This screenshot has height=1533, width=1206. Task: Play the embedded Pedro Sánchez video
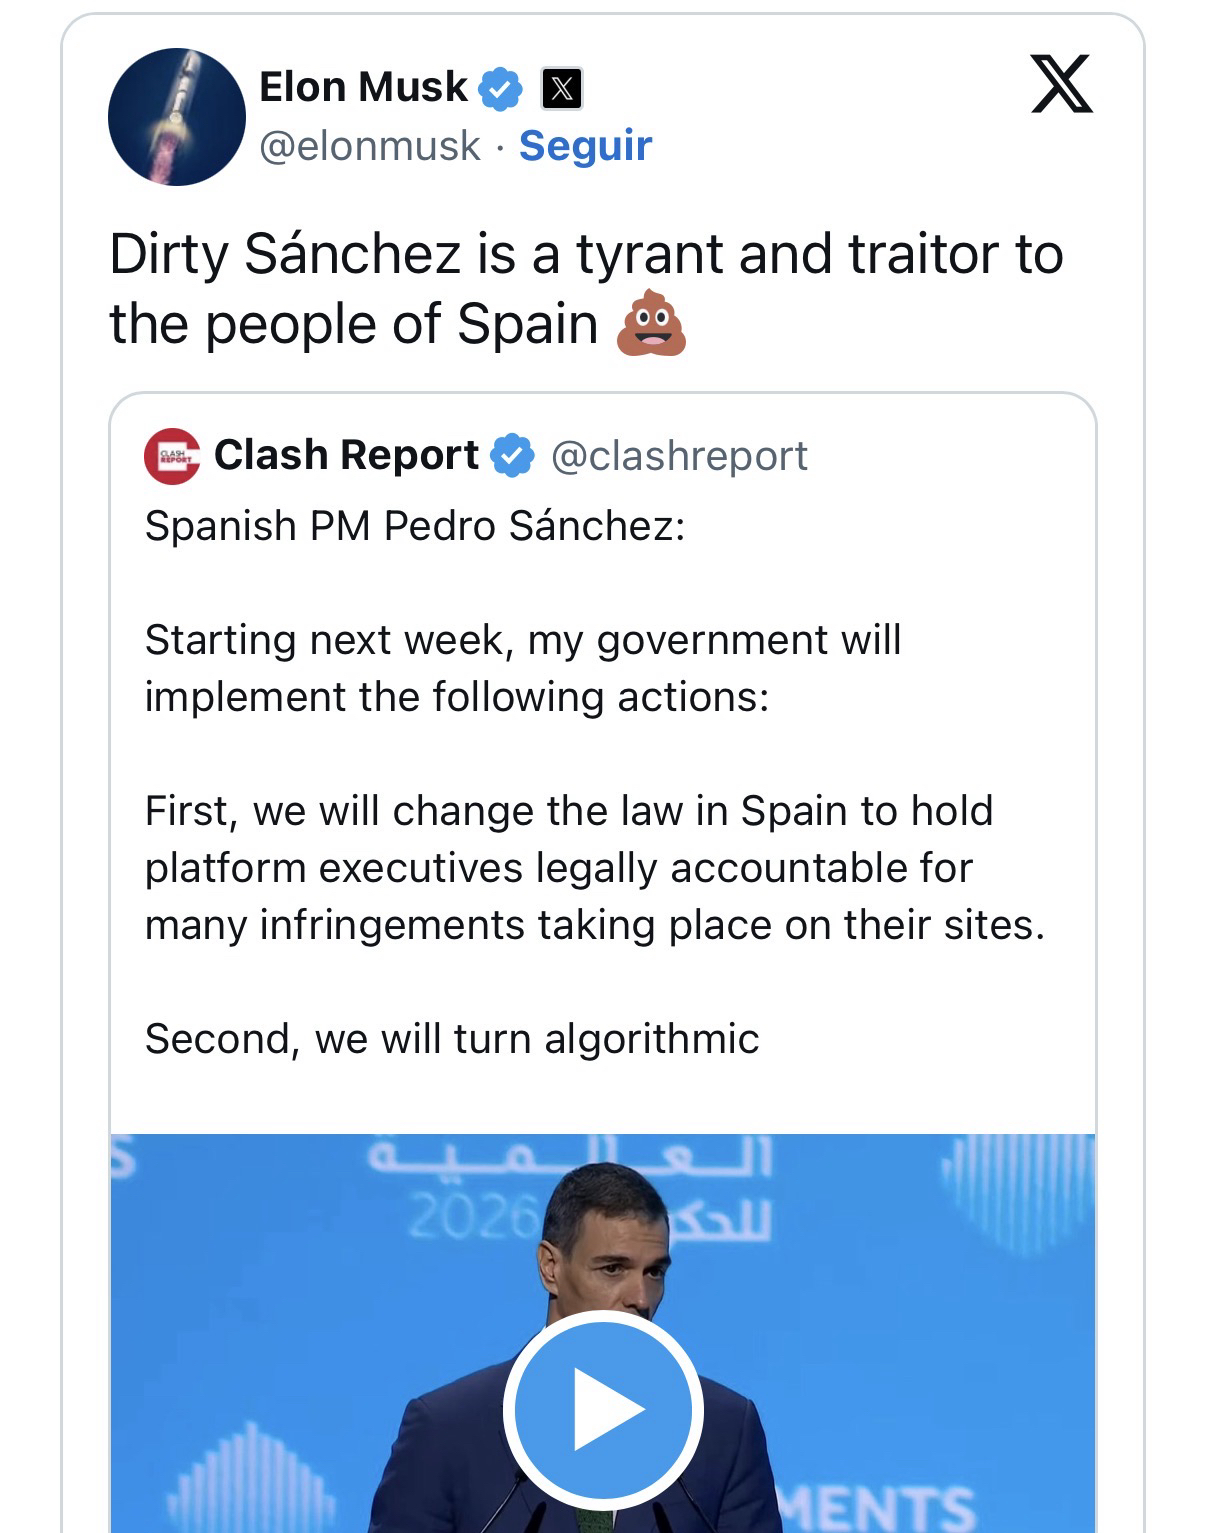click(x=603, y=1408)
